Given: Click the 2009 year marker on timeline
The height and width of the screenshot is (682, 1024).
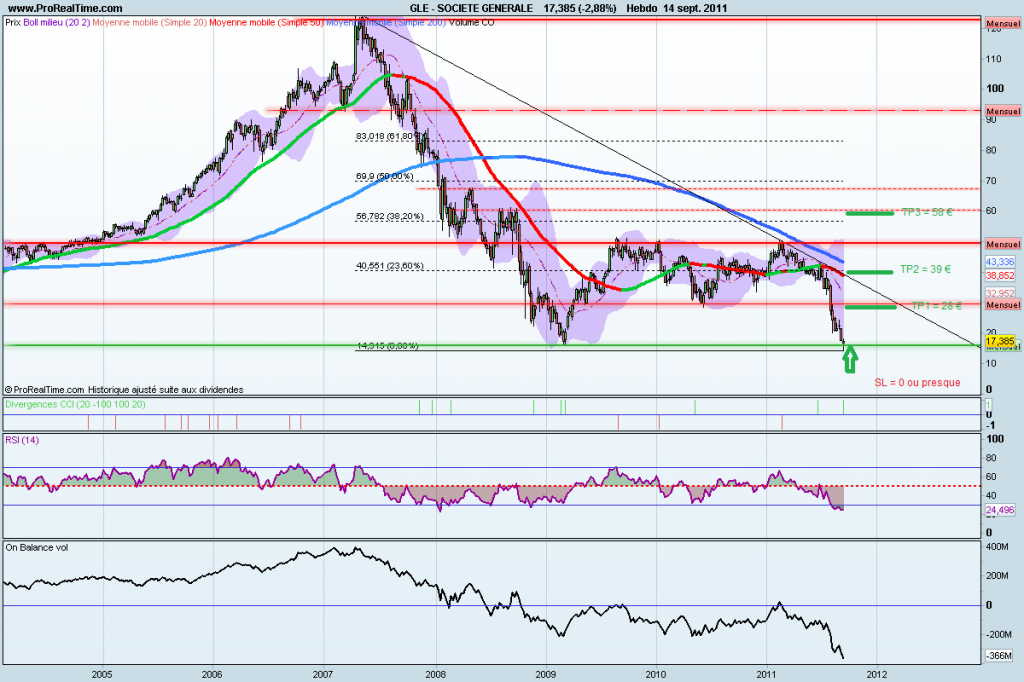Looking at the screenshot, I should (x=545, y=674).
